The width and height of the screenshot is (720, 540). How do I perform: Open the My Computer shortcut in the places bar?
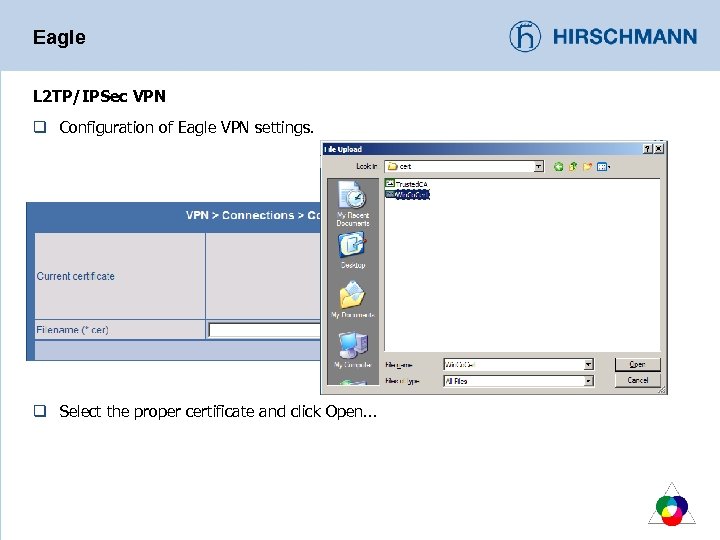[353, 350]
